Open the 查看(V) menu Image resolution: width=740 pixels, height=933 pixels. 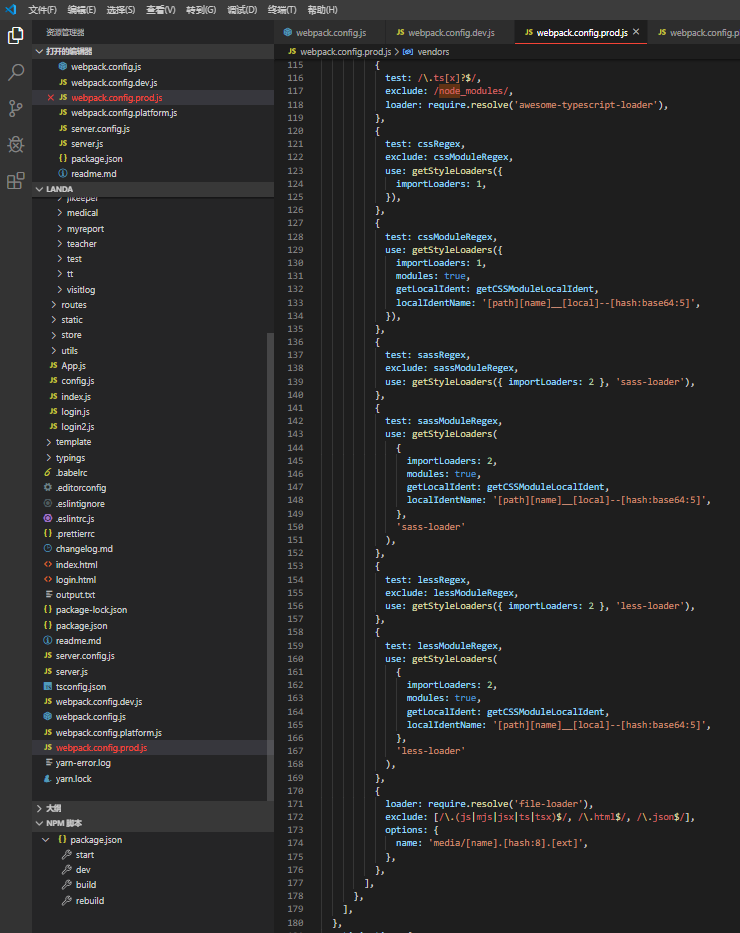coord(161,10)
